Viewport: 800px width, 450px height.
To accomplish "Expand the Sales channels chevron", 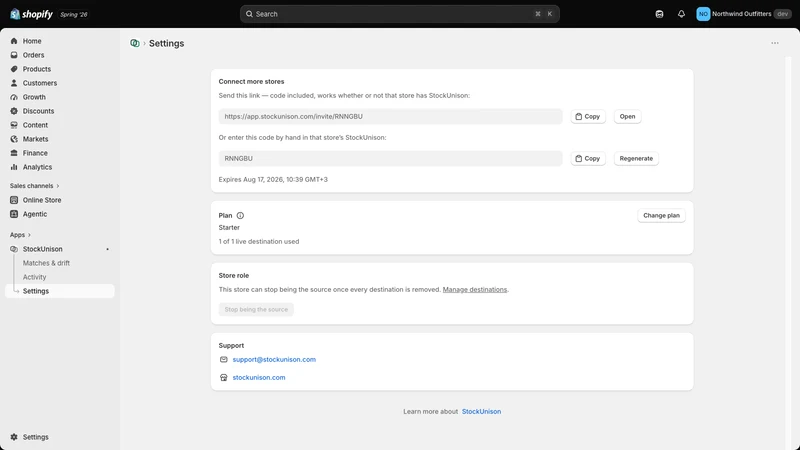I will [x=58, y=186].
